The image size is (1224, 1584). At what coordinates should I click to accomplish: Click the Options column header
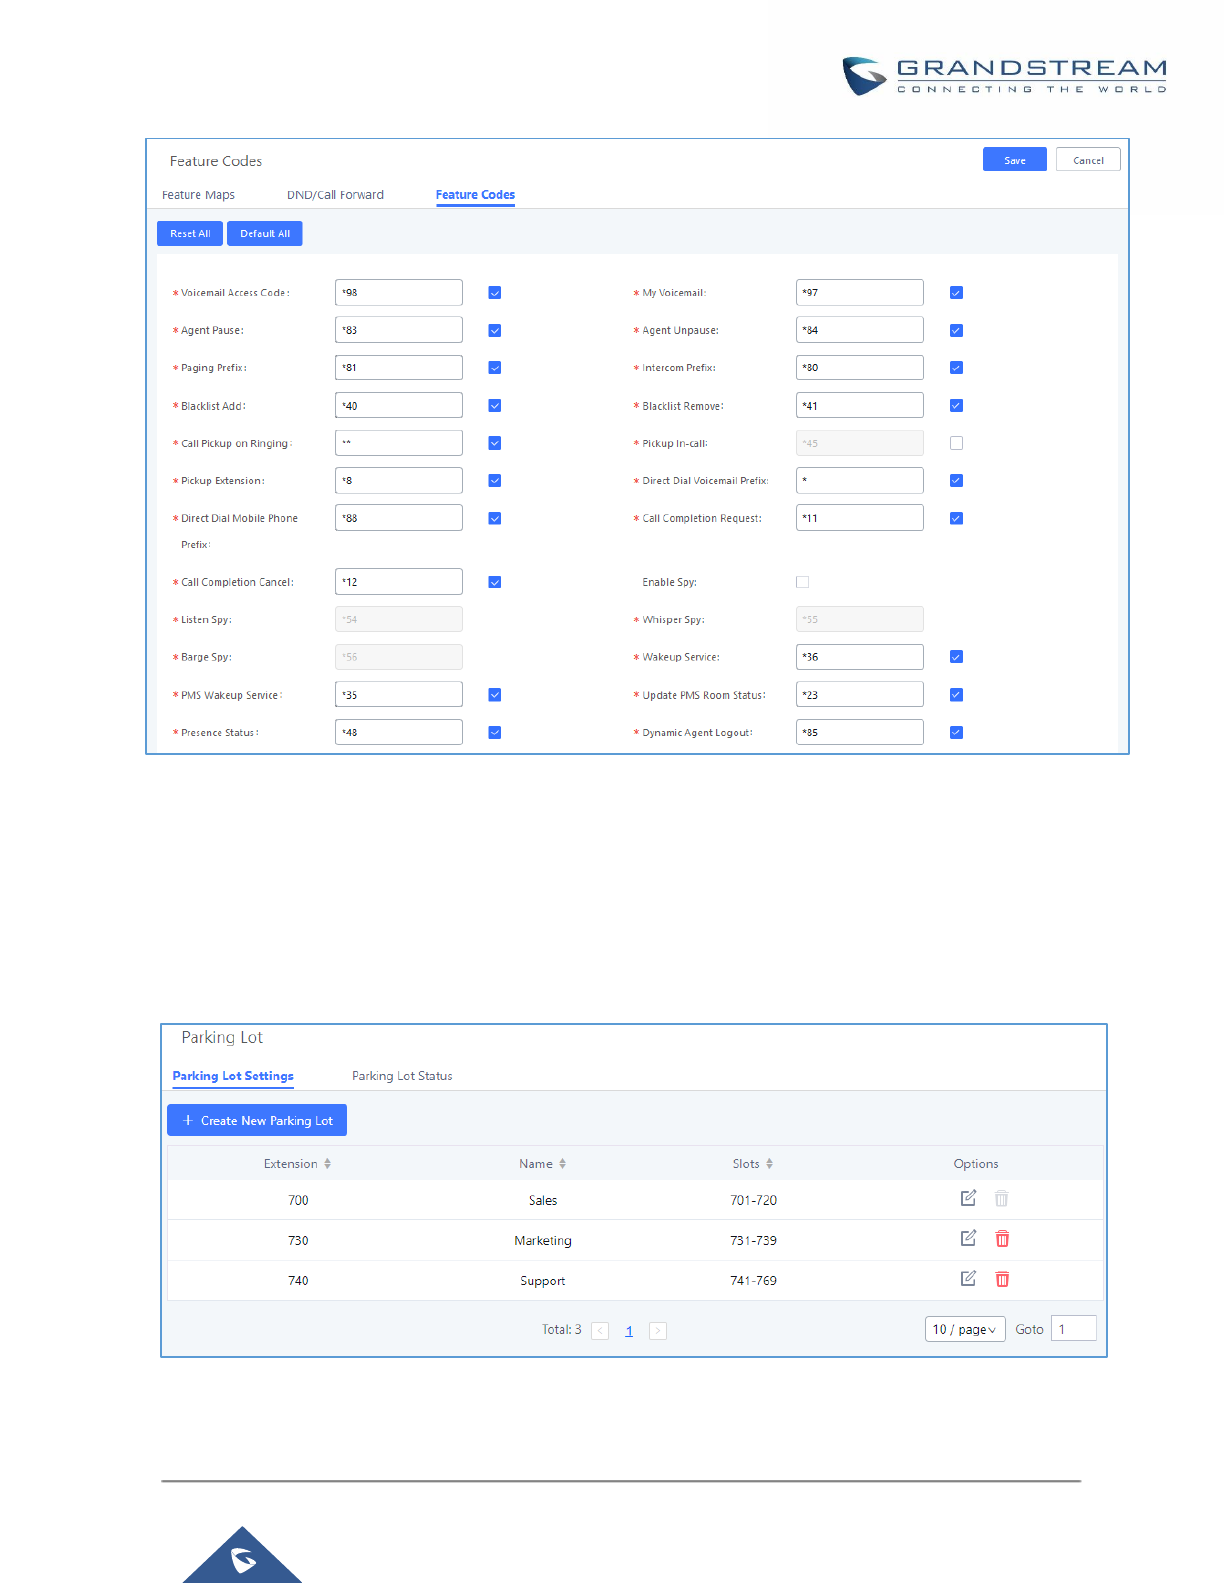click(976, 1164)
